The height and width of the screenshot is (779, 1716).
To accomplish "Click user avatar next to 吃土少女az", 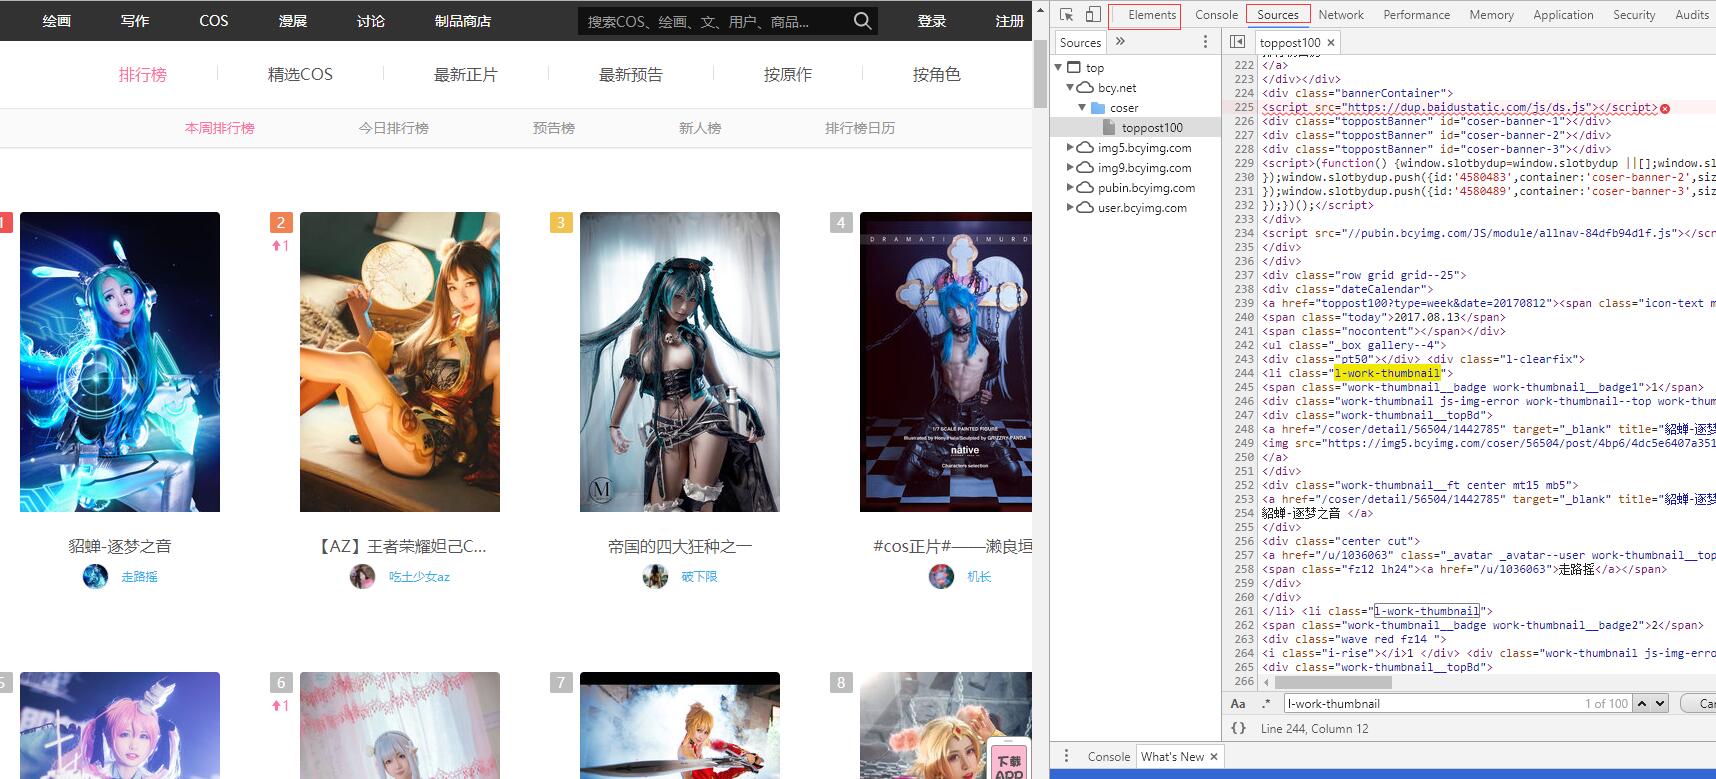I will click(362, 576).
